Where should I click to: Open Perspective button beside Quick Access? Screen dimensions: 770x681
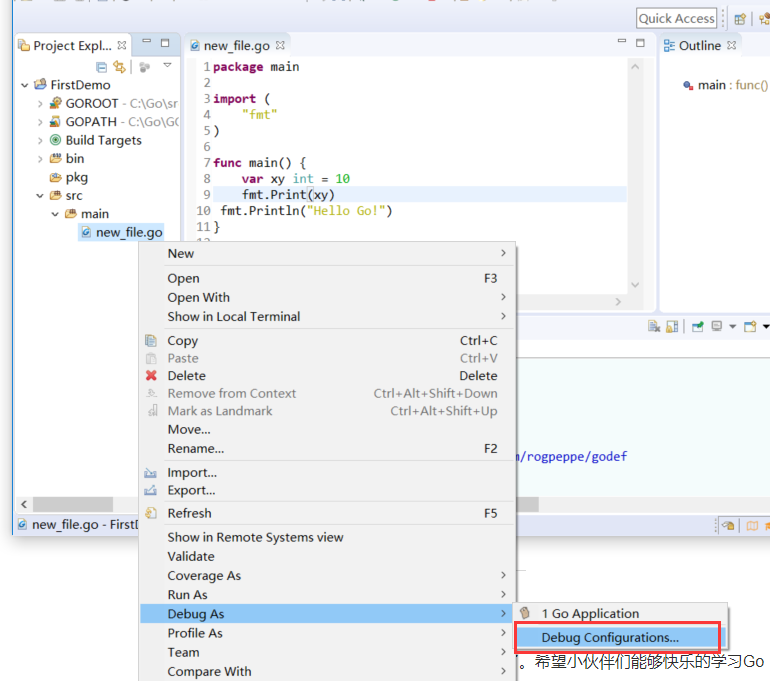coord(740,19)
